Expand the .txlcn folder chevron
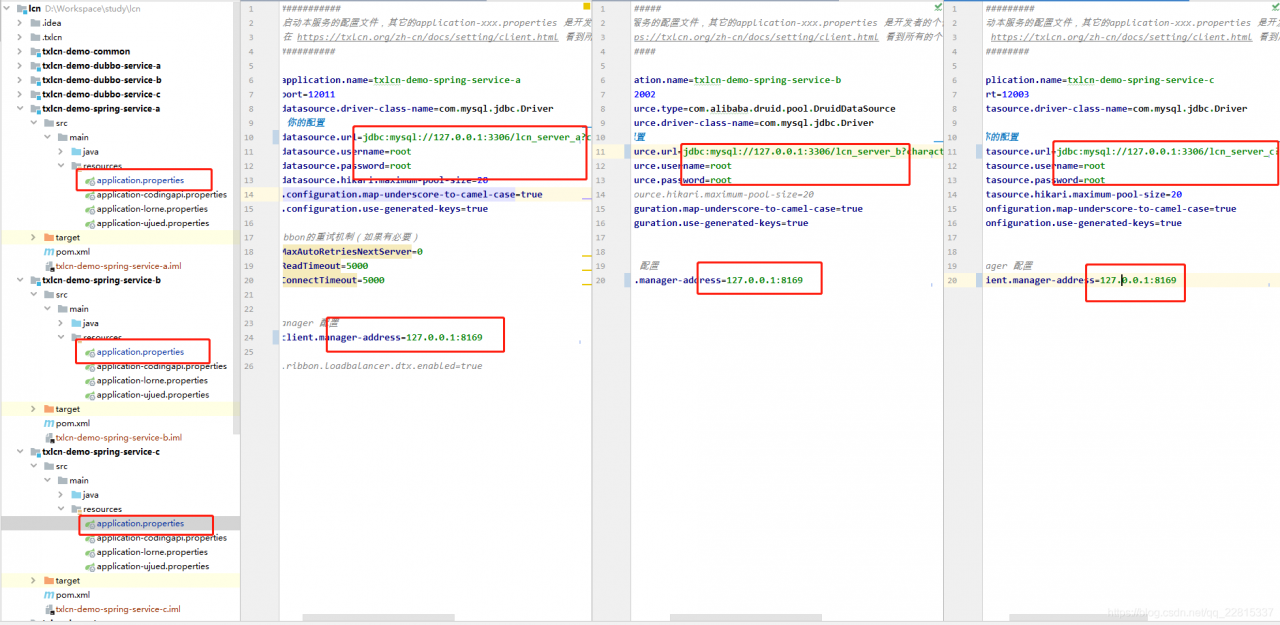The height and width of the screenshot is (625, 1280). tap(20, 37)
